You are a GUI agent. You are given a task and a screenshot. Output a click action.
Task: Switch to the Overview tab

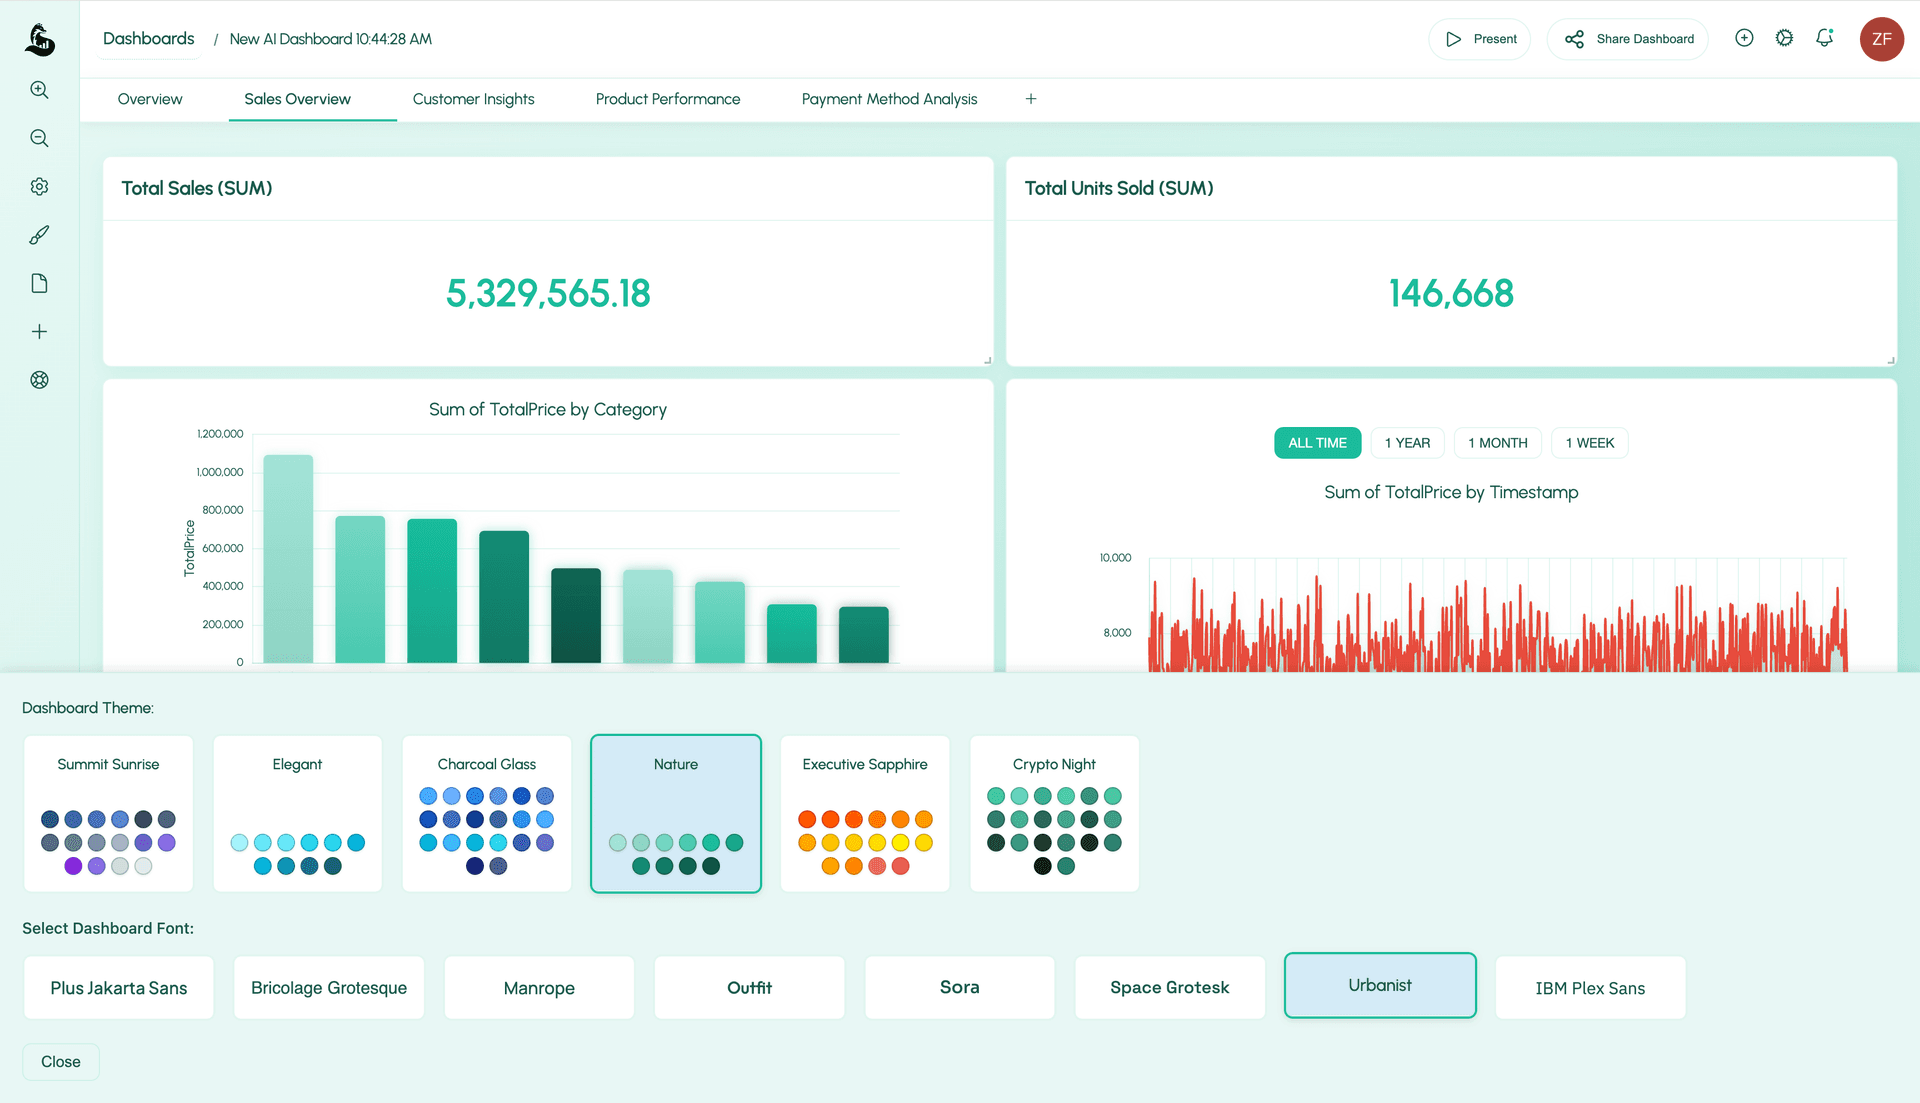(150, 99)
